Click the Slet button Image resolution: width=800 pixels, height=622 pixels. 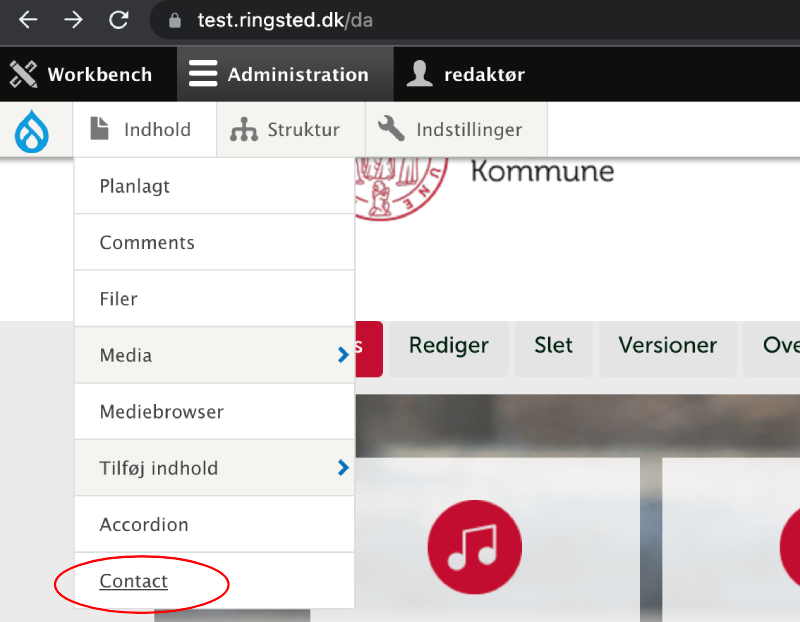tap(553, 346)
